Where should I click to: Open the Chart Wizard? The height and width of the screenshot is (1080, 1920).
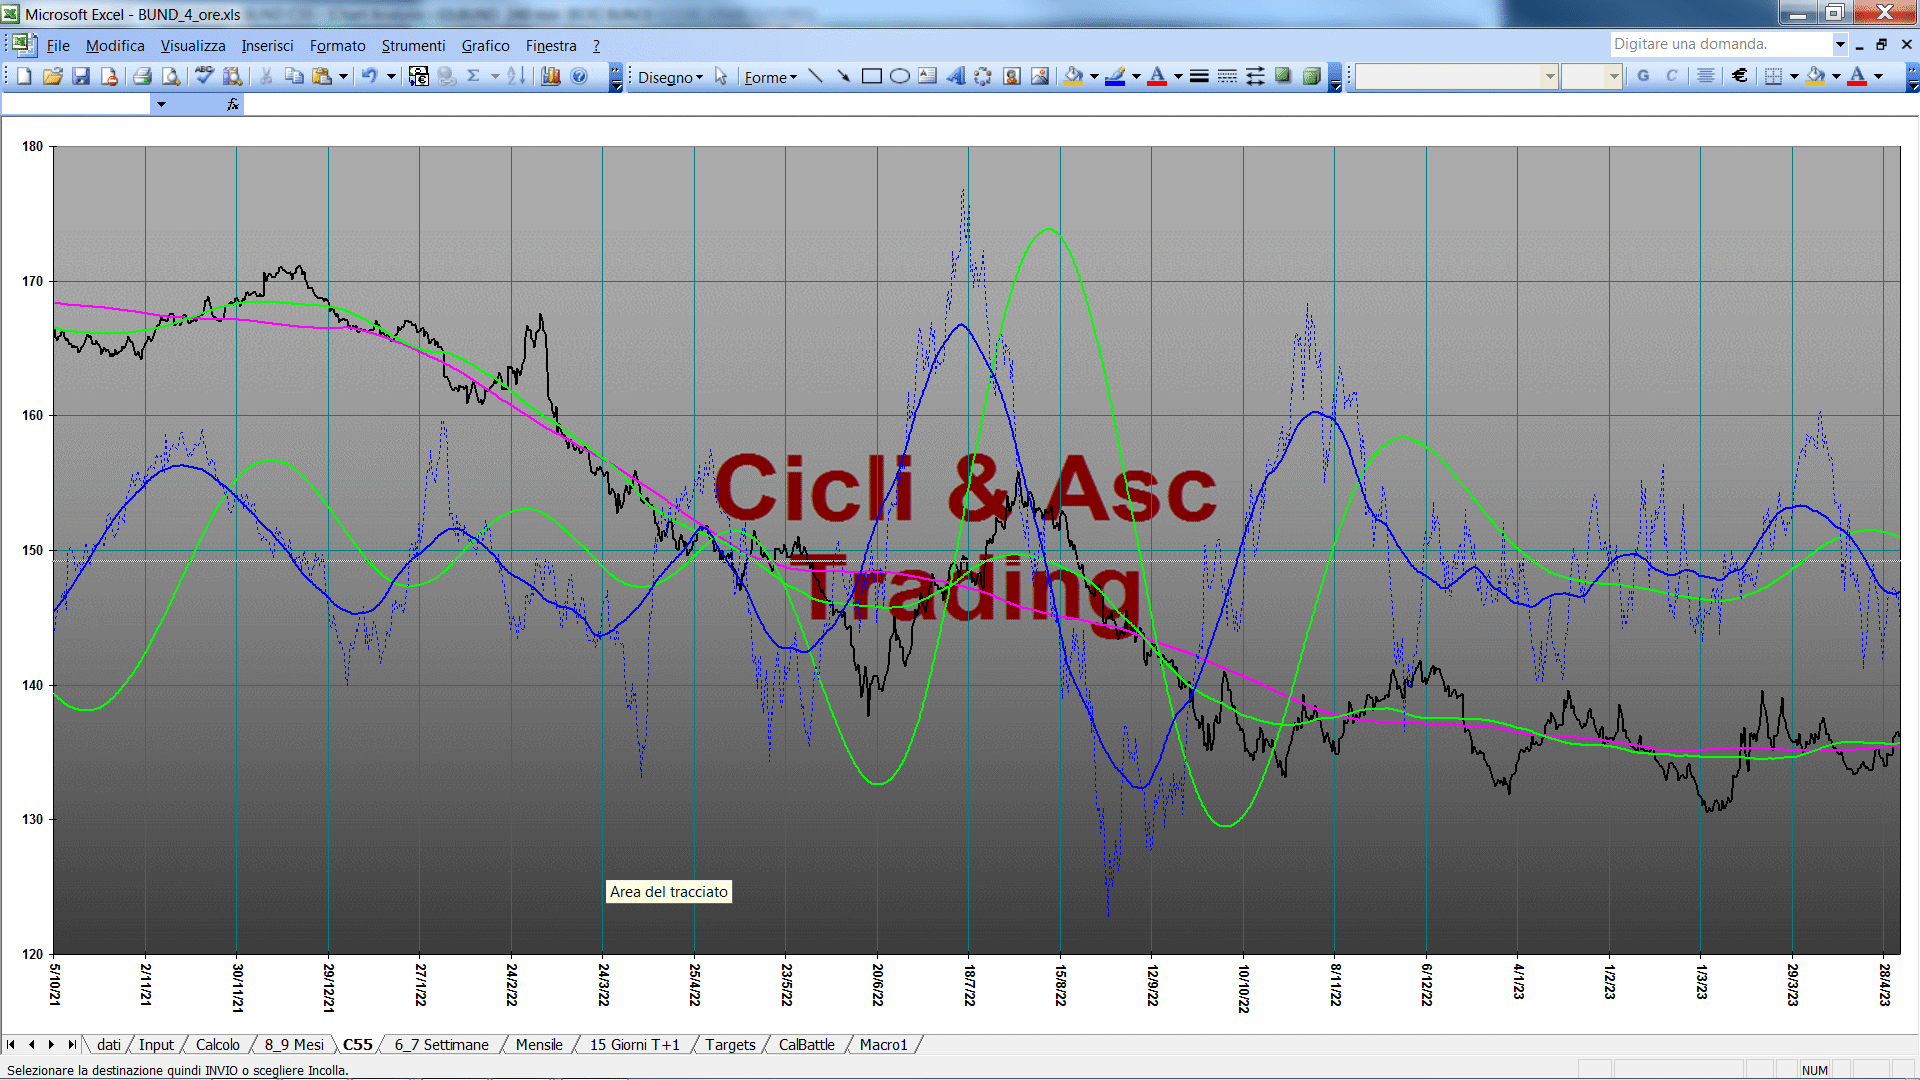click(550, 77)
